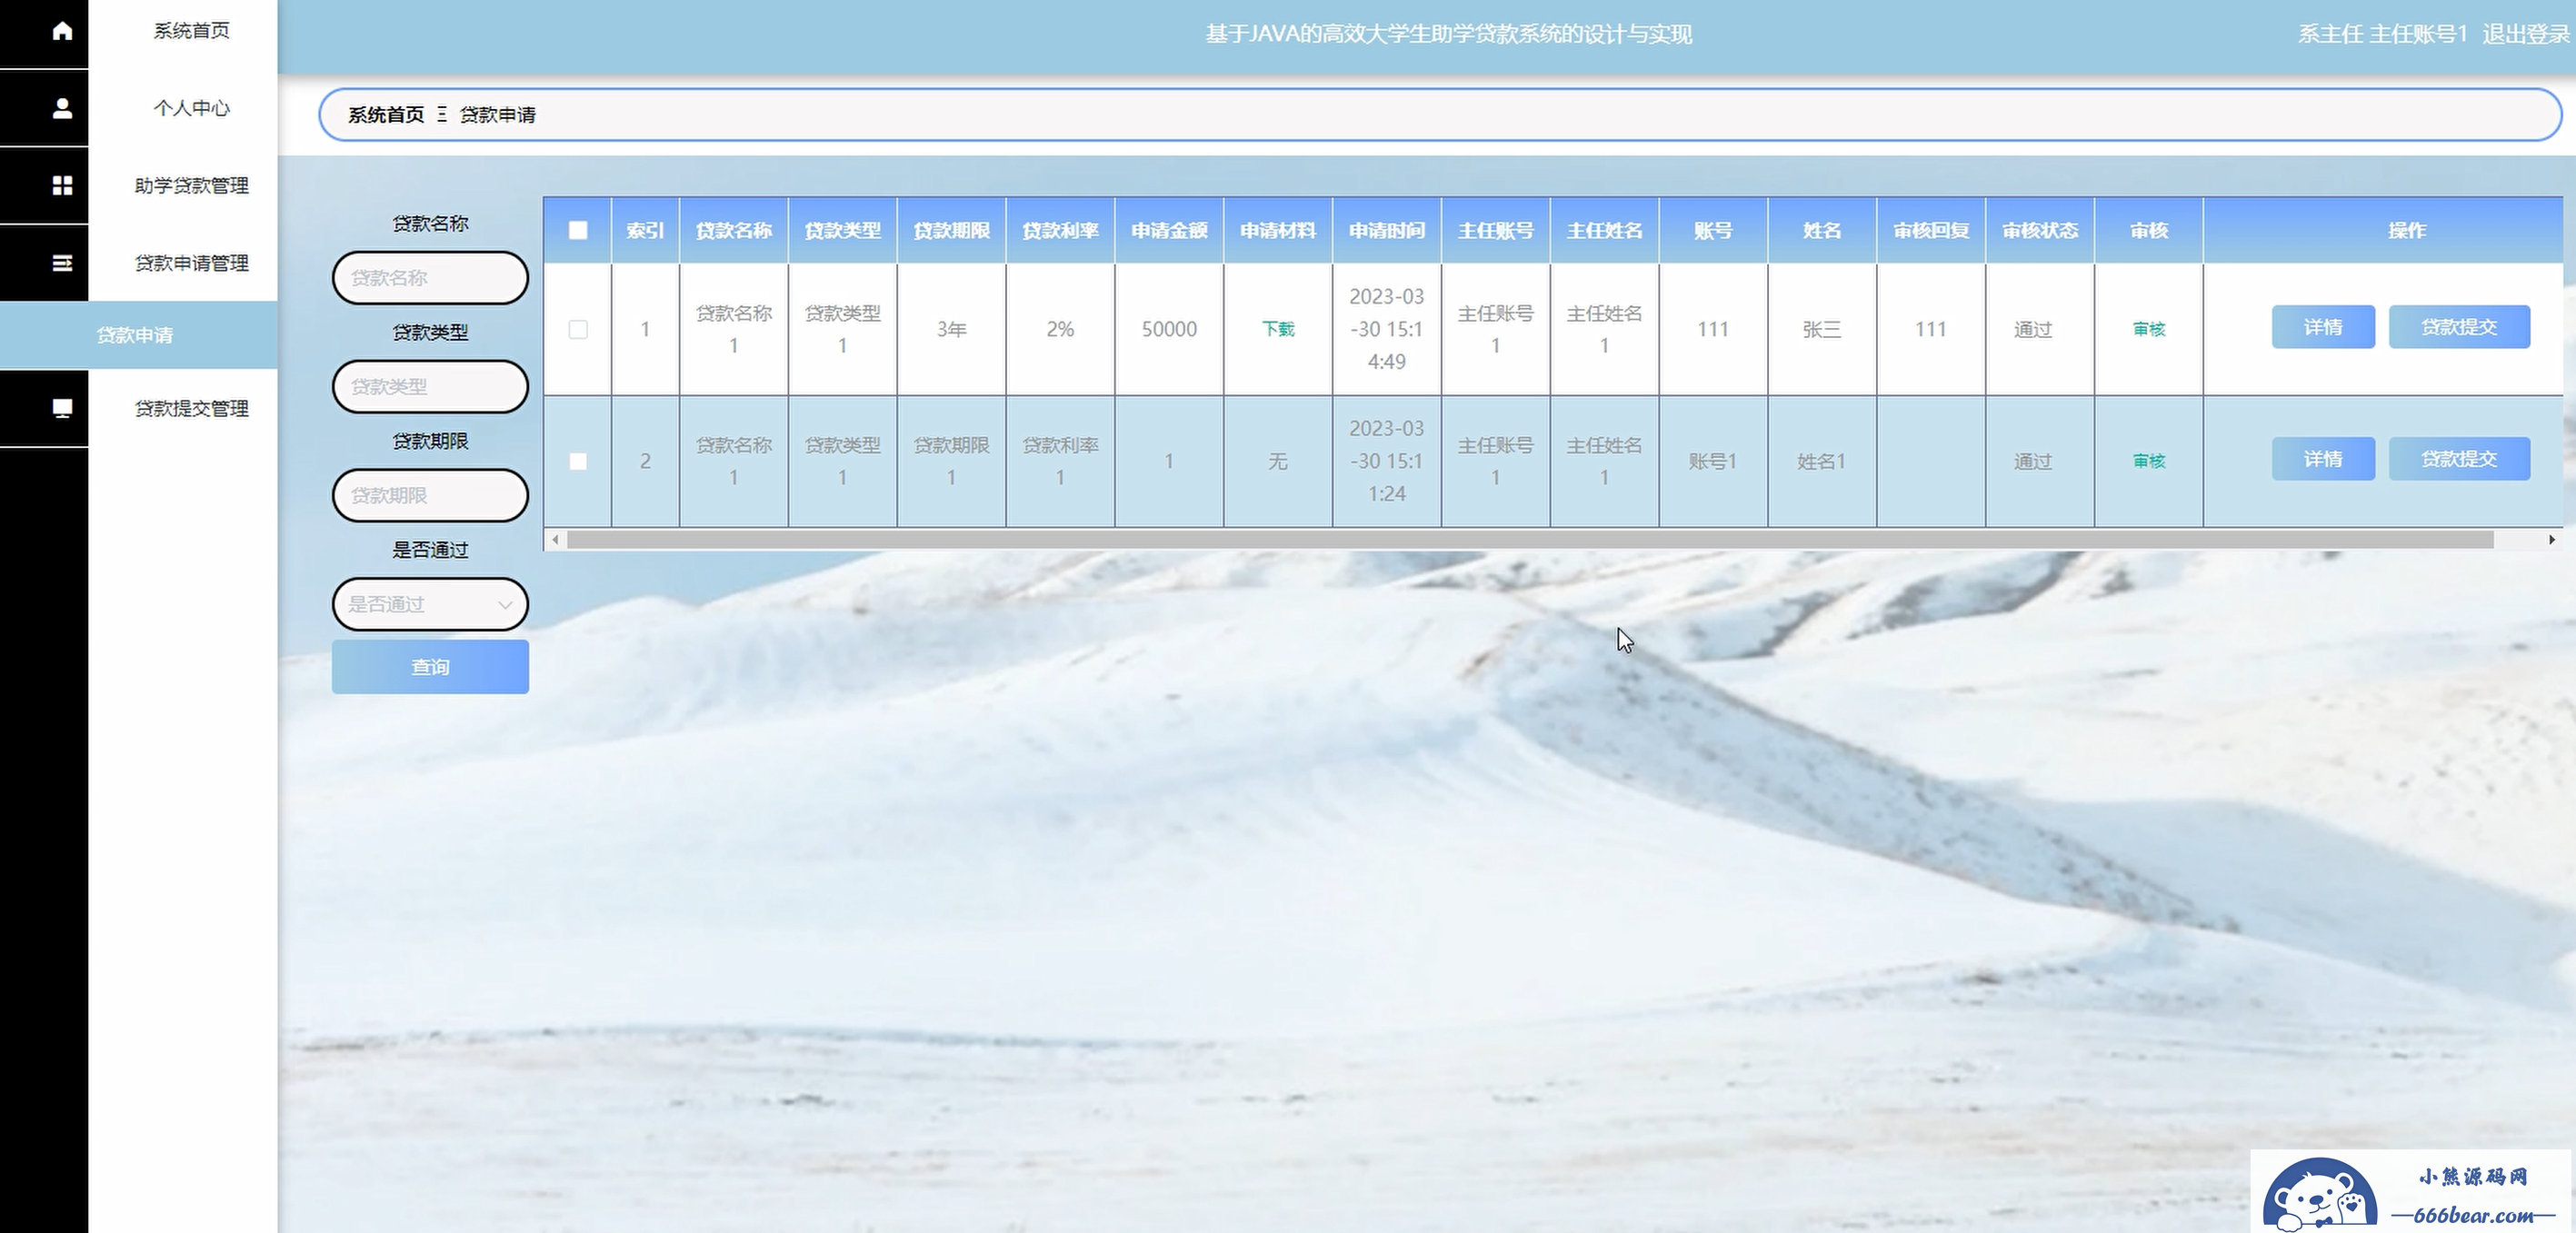
Task: Click the 查询 search button
Action: [430, 667]
